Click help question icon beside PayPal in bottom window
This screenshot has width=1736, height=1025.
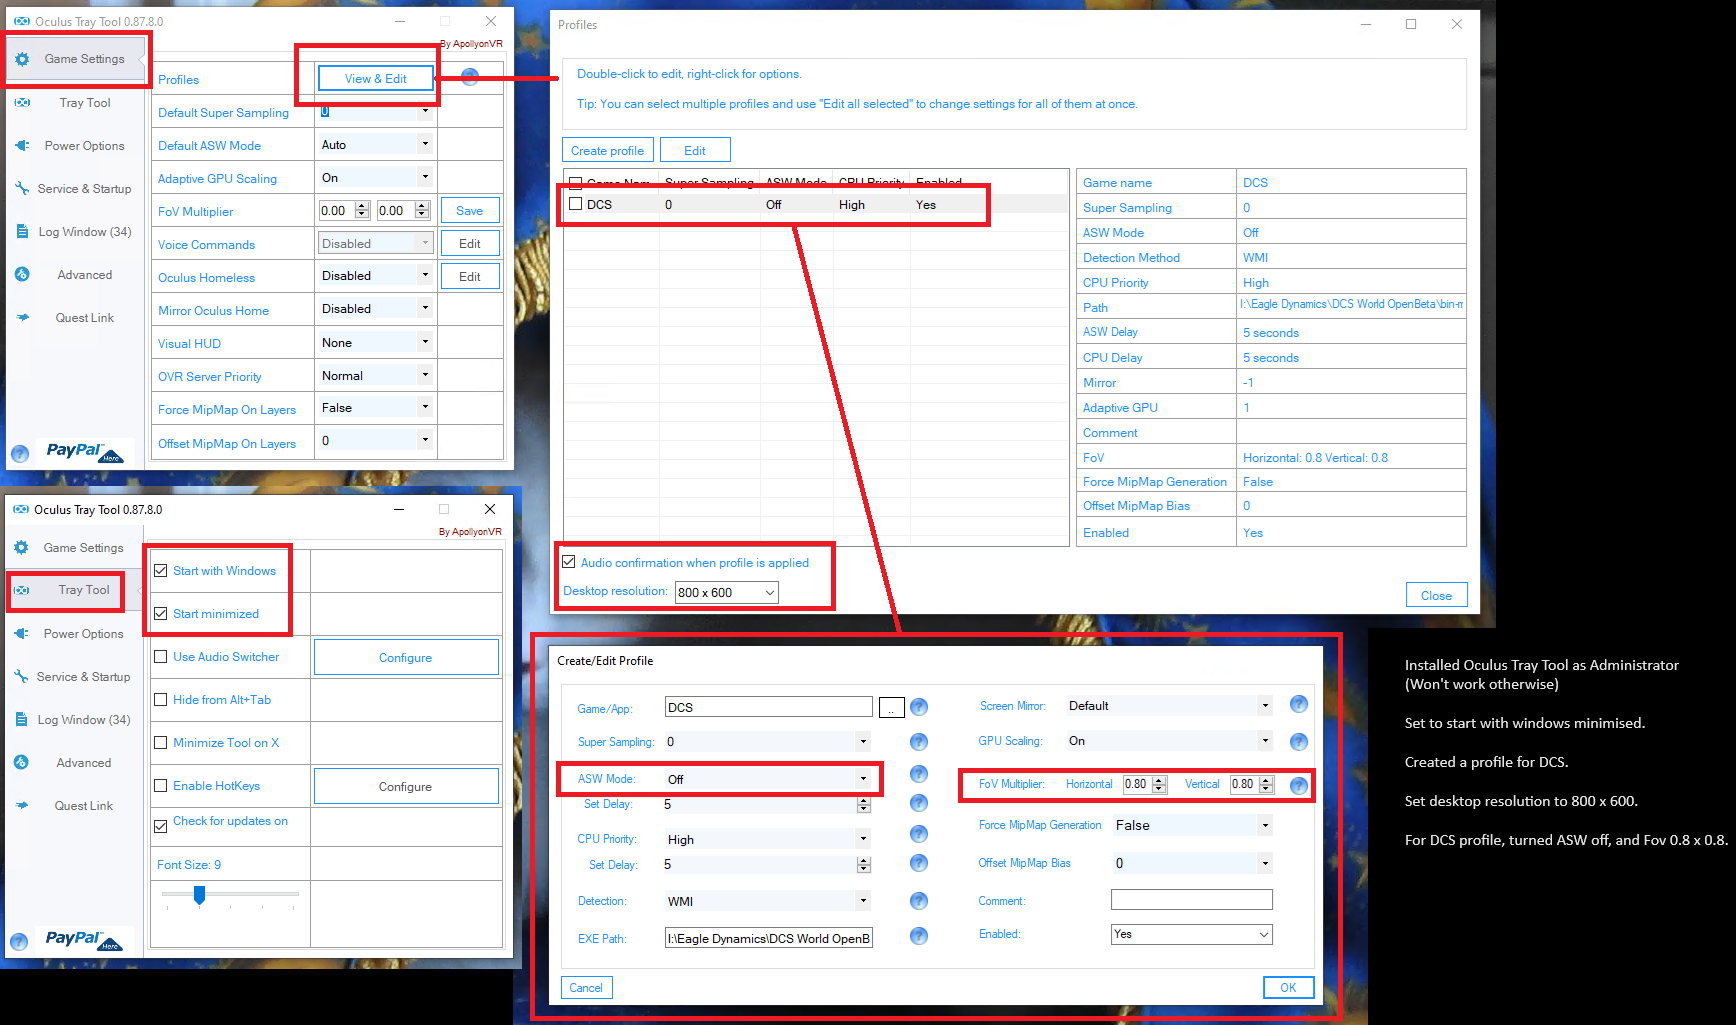click(19, 941)
